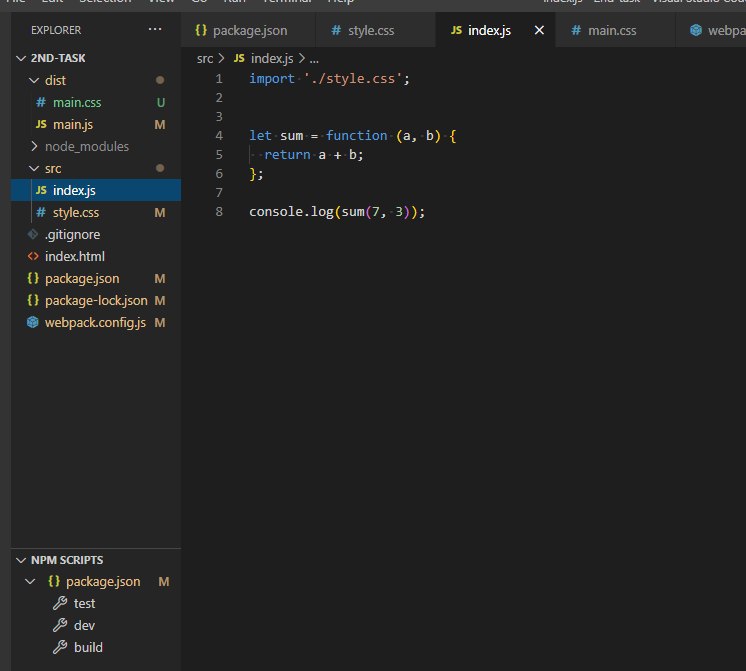The height and width of the screenshot is (671, 746).
Task: Open index.html from the explorer
Action: 75,256
